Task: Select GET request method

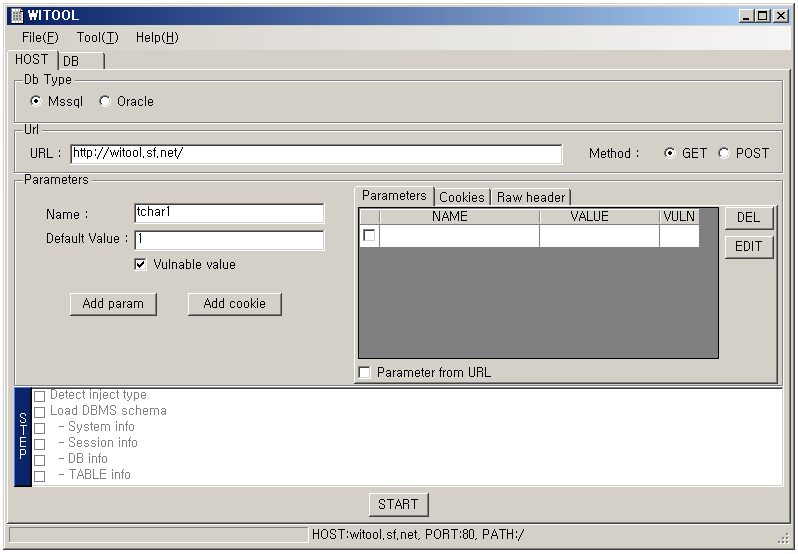Action: pyautogui.click(x=670, y=153)
